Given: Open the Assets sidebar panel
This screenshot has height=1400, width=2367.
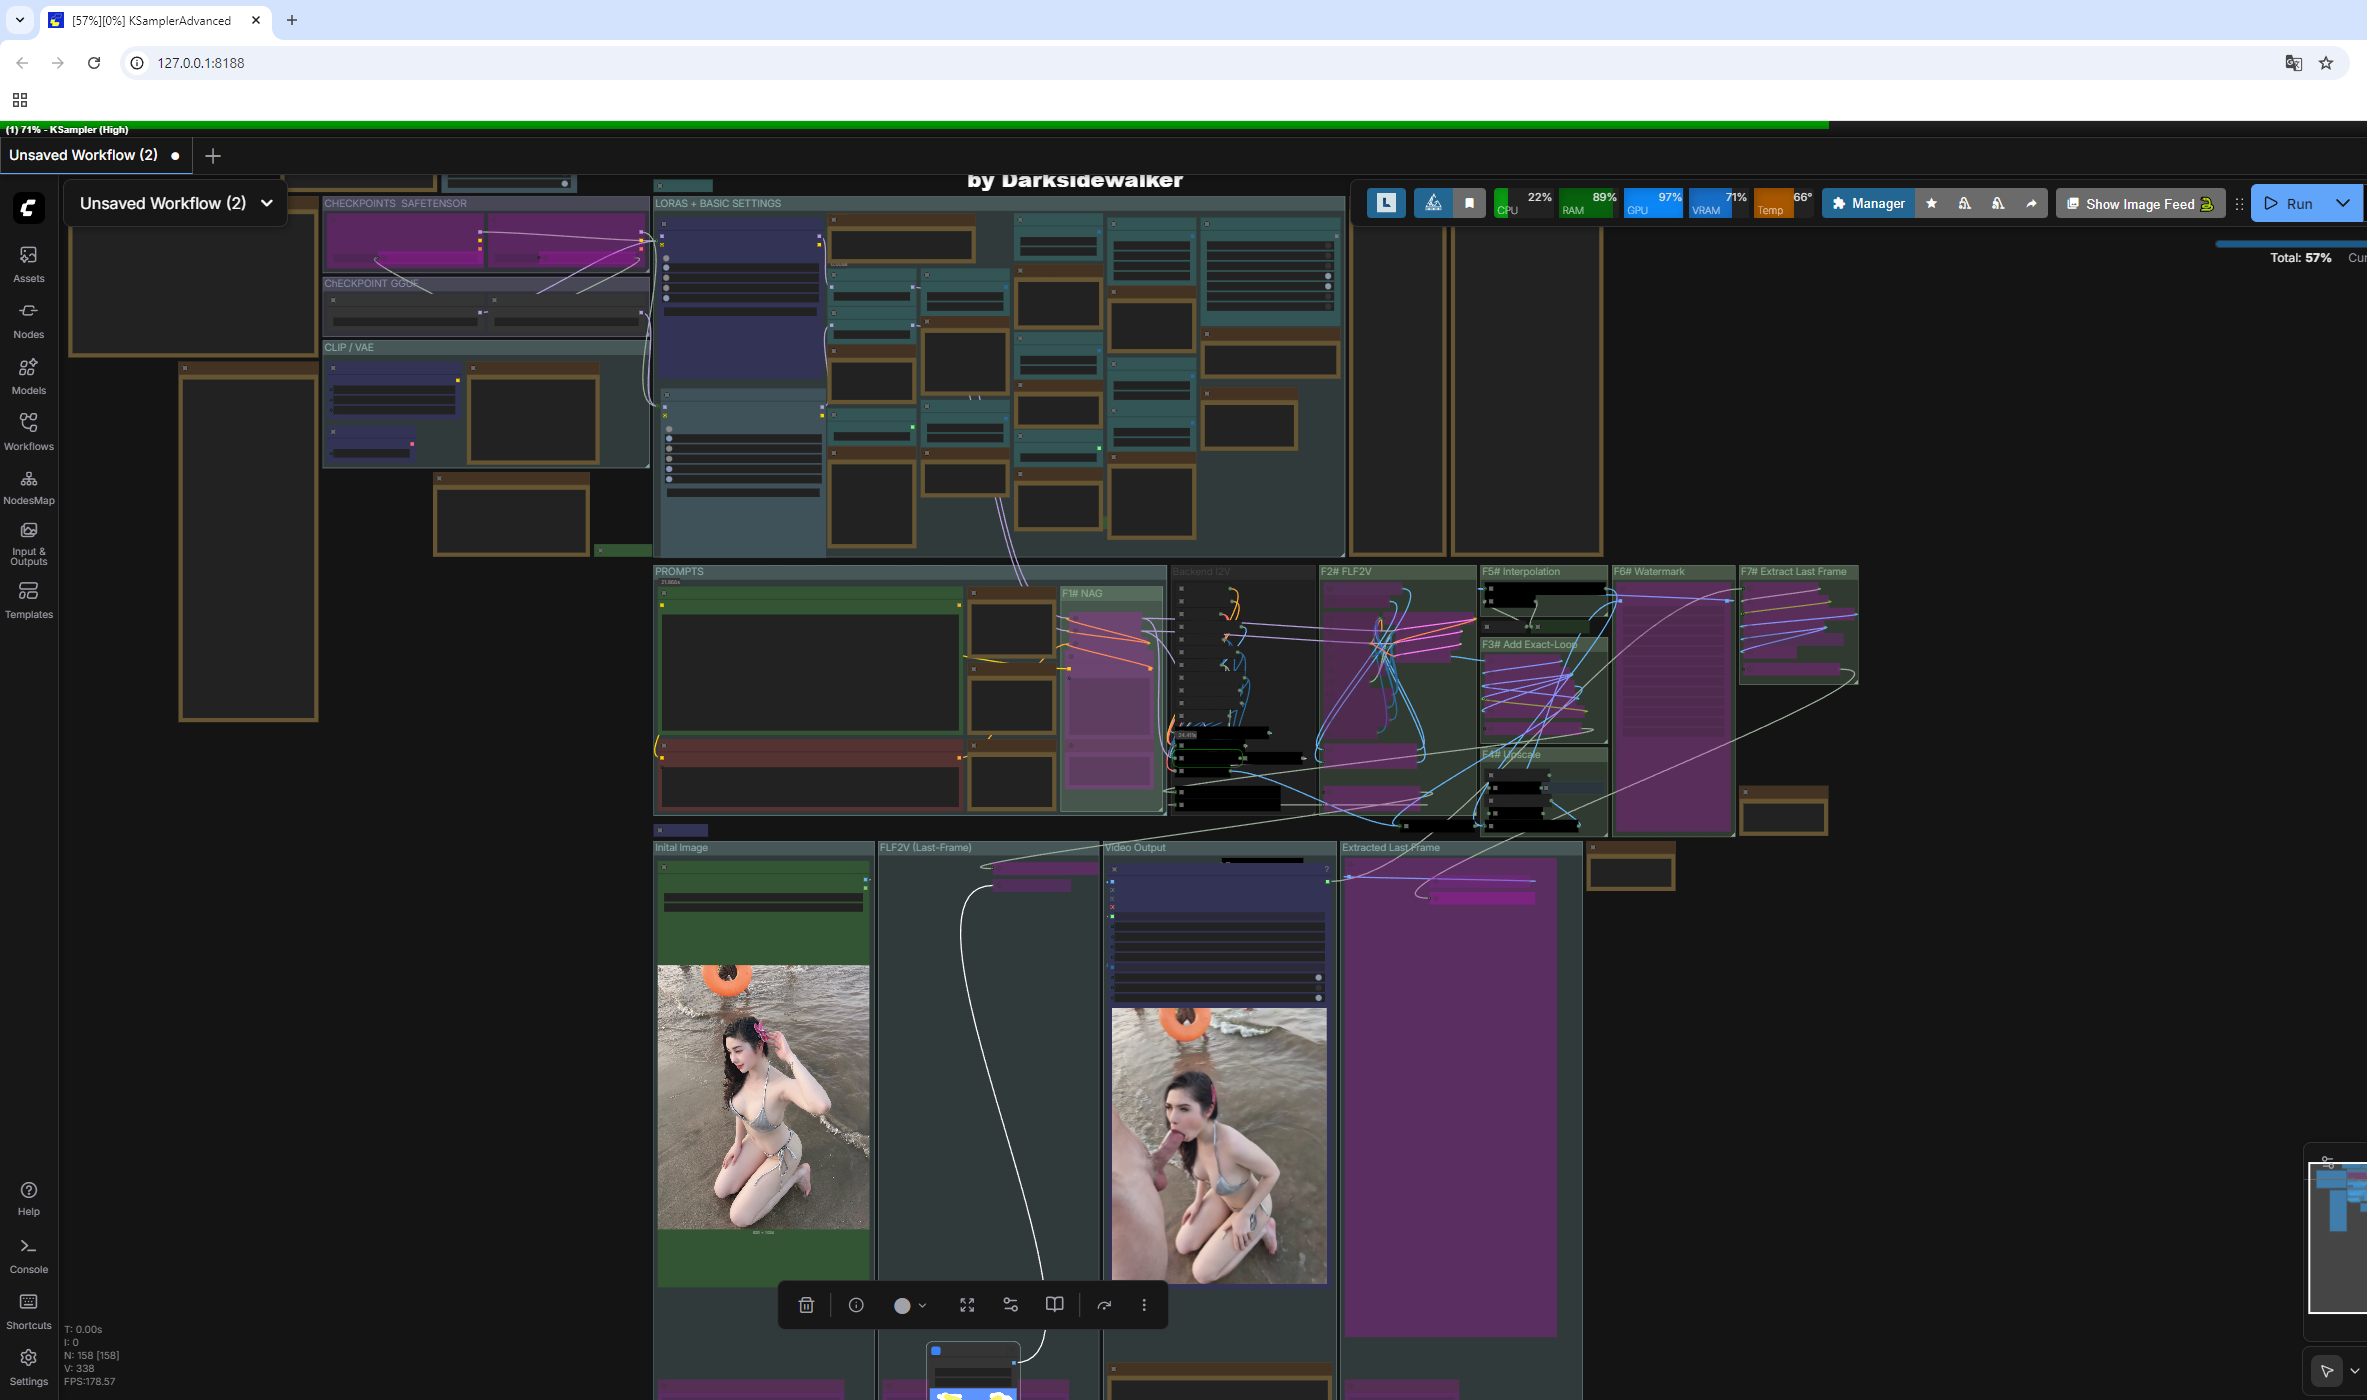Looking at the screenshot, I should (28, 263).
